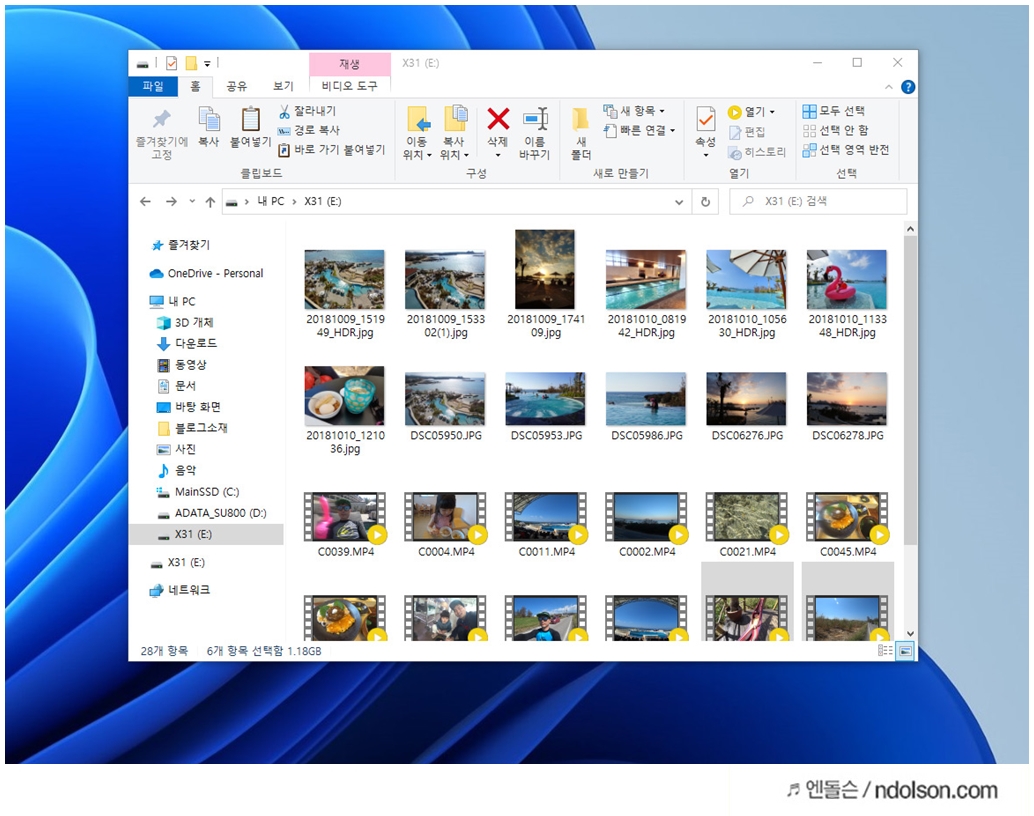
Task: Open the 비디오 도구 tab
Action: coord(350,86)
